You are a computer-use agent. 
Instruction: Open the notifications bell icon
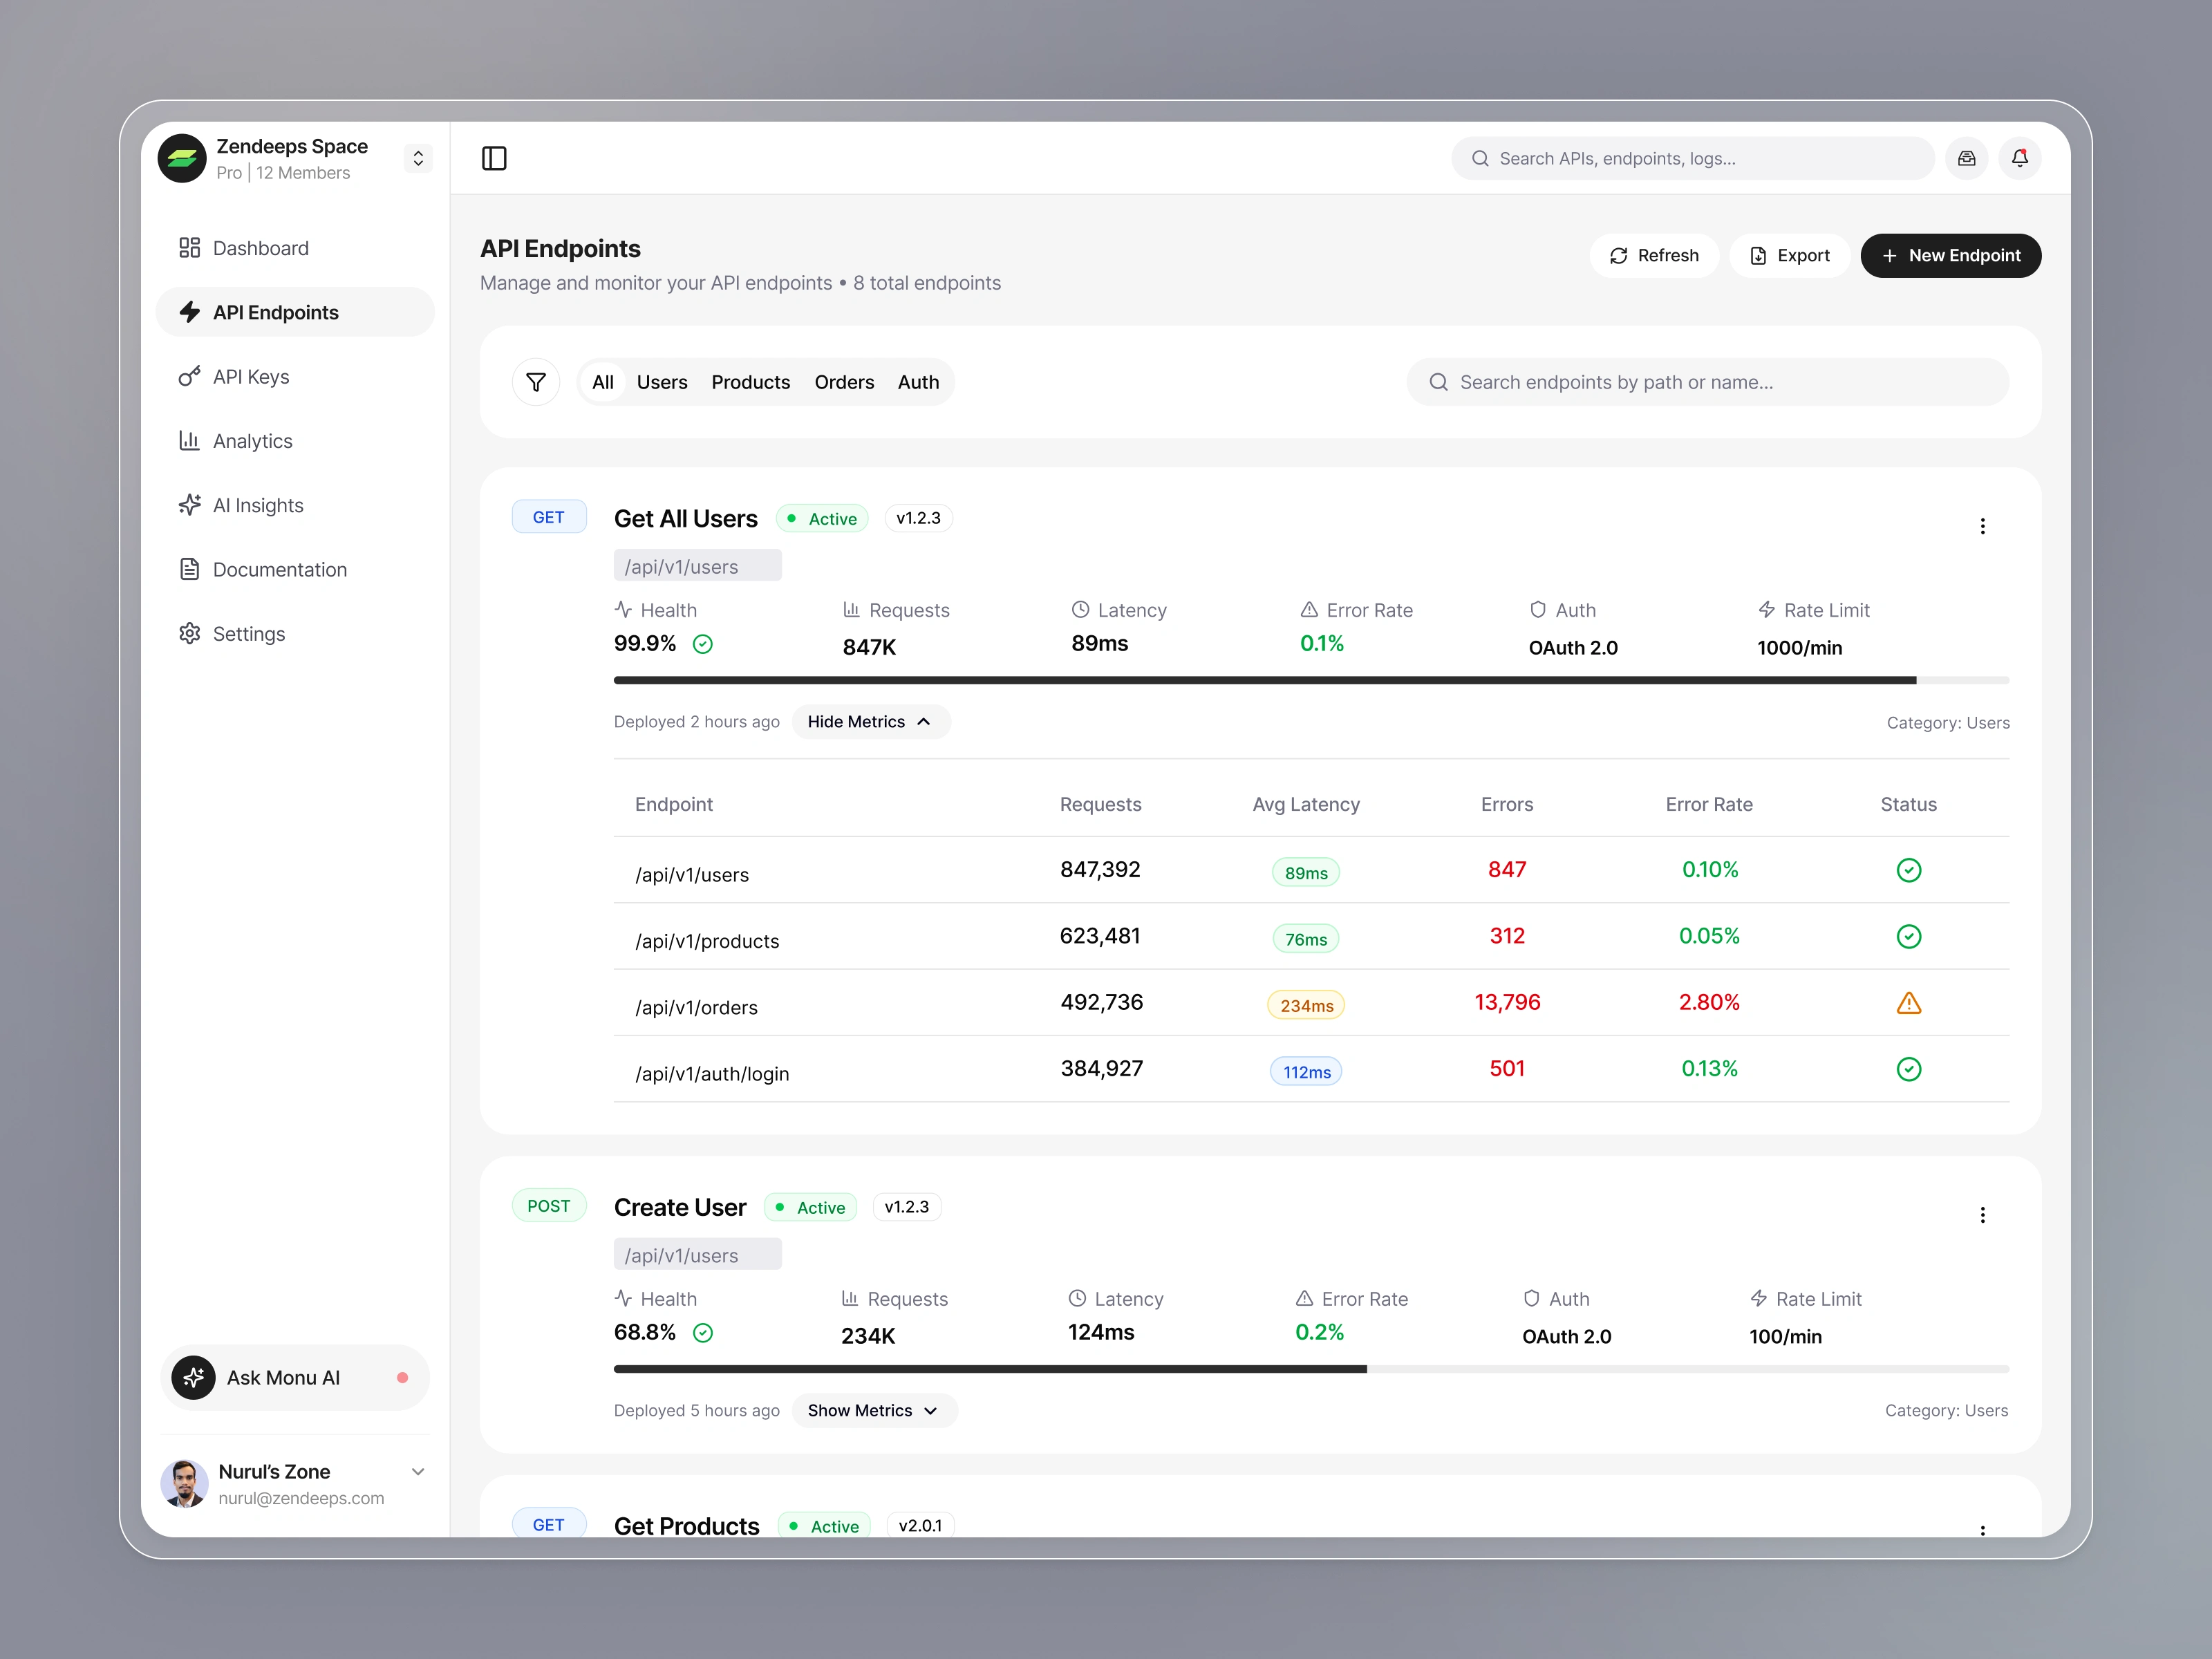pyautogui.click(x=2019, y=158)
